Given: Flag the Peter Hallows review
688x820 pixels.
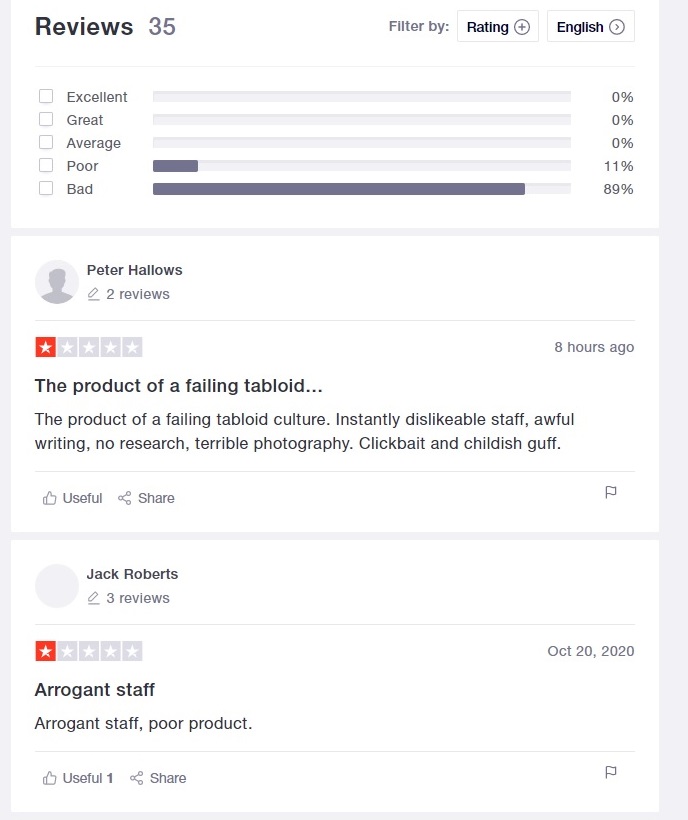Looking at the screenshot, I should click(611, 492).
